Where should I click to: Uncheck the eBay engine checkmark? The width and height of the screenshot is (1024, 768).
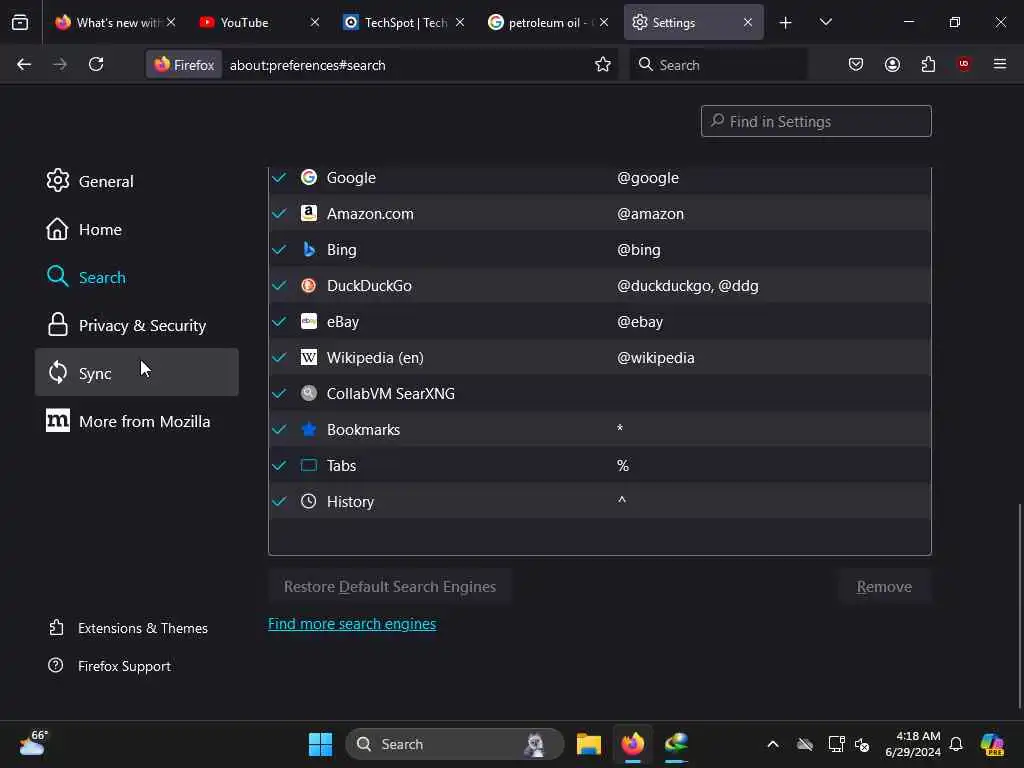pyautogui.click(x=279, y=321)
